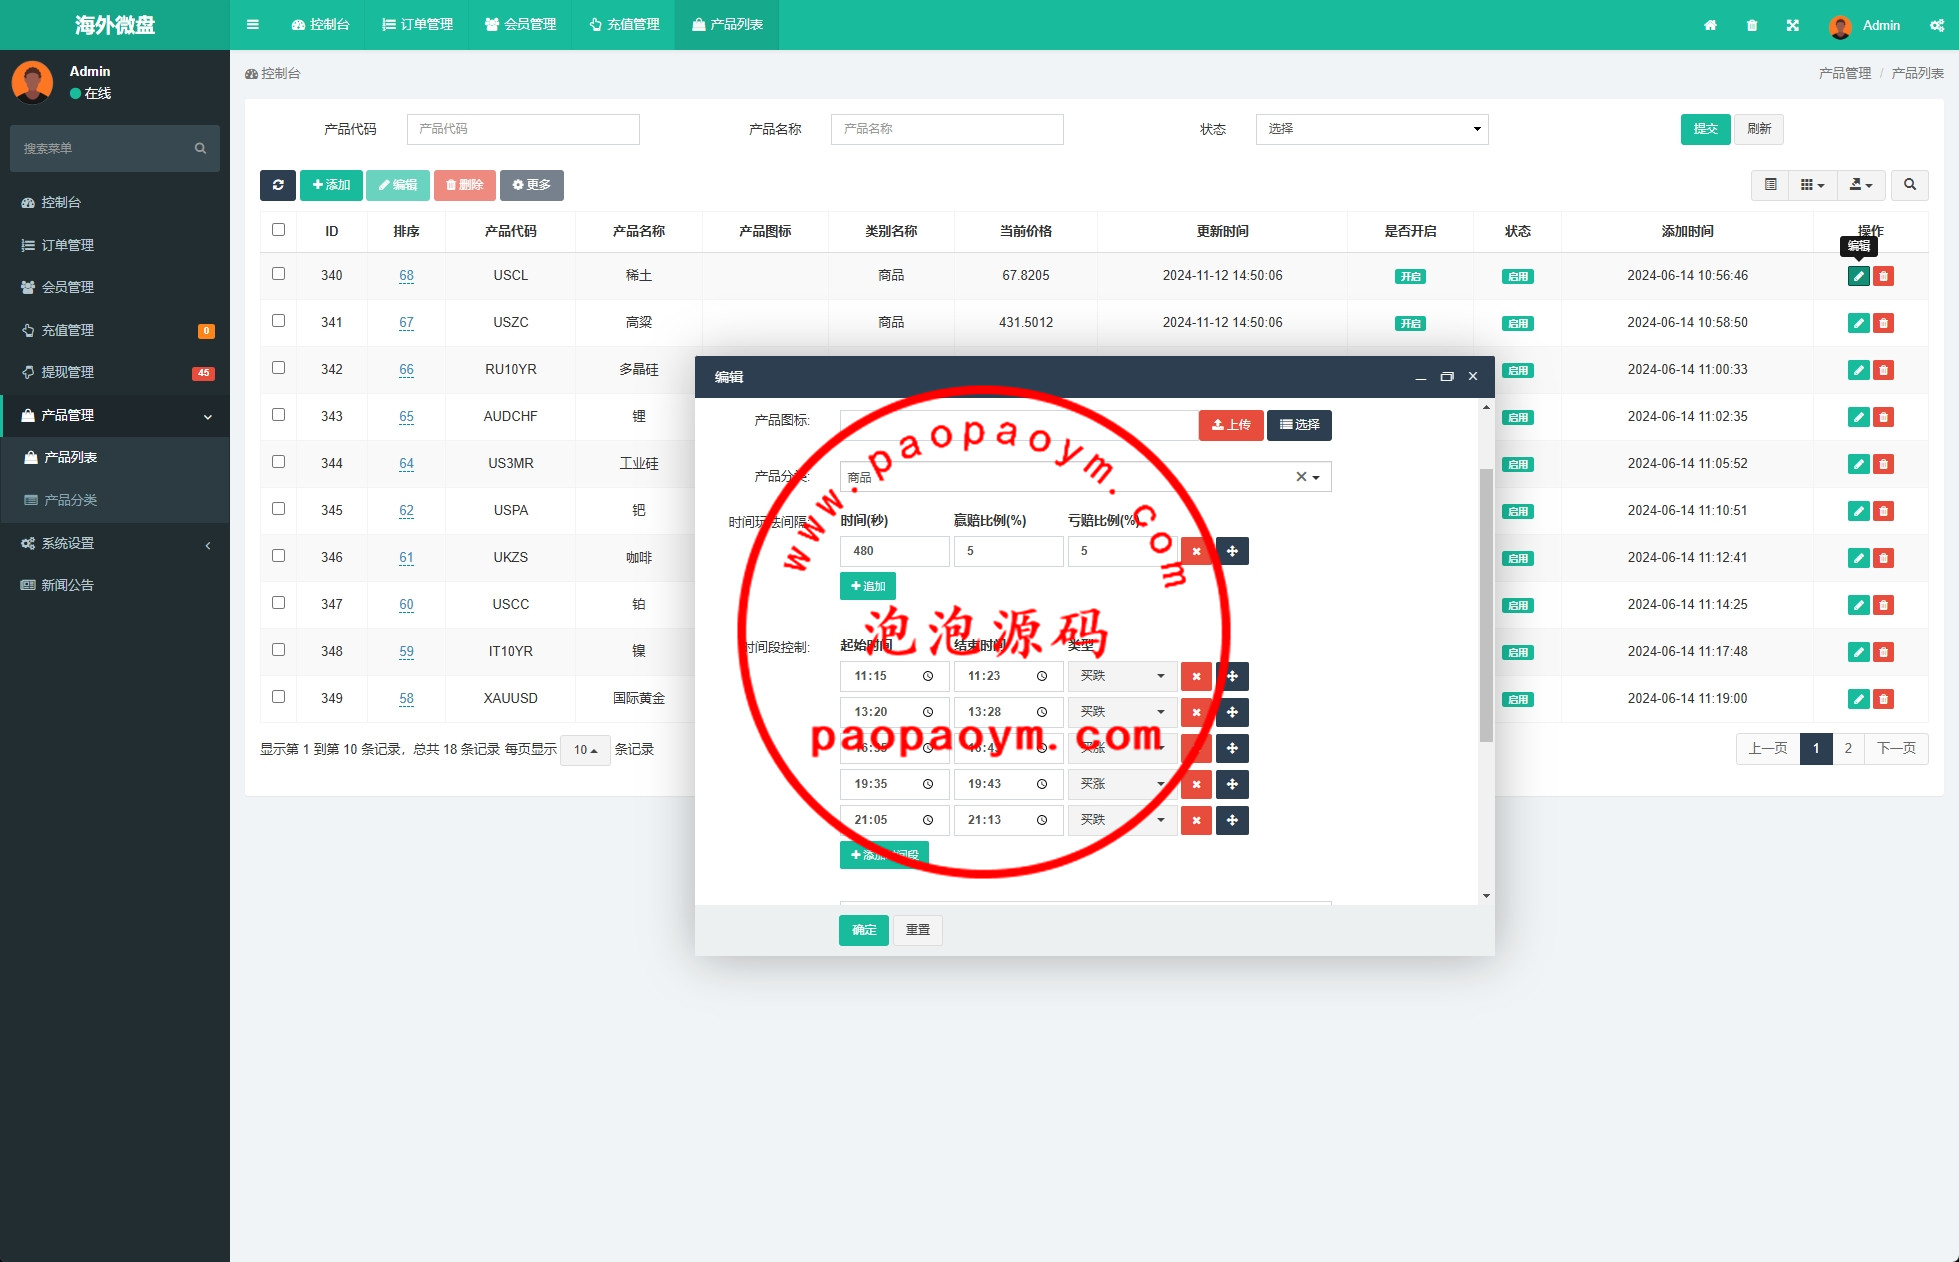The width and height of the screenshot is (1959, 1262).
Task: Open the columns toggle dropdown
Action: point(1812,185)
